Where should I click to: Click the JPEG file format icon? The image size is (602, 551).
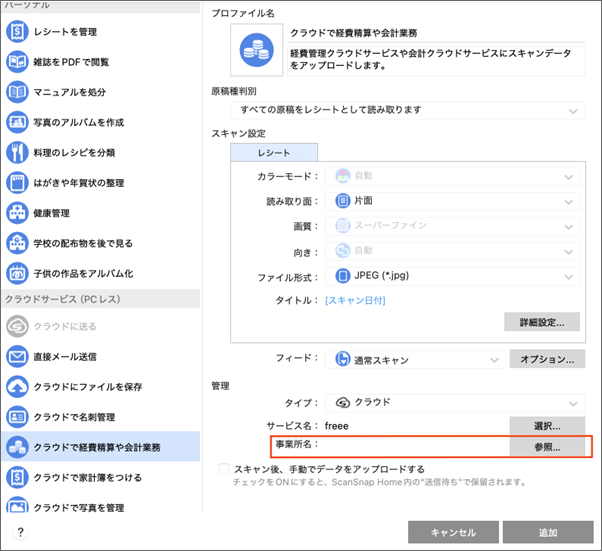(342, 276)
